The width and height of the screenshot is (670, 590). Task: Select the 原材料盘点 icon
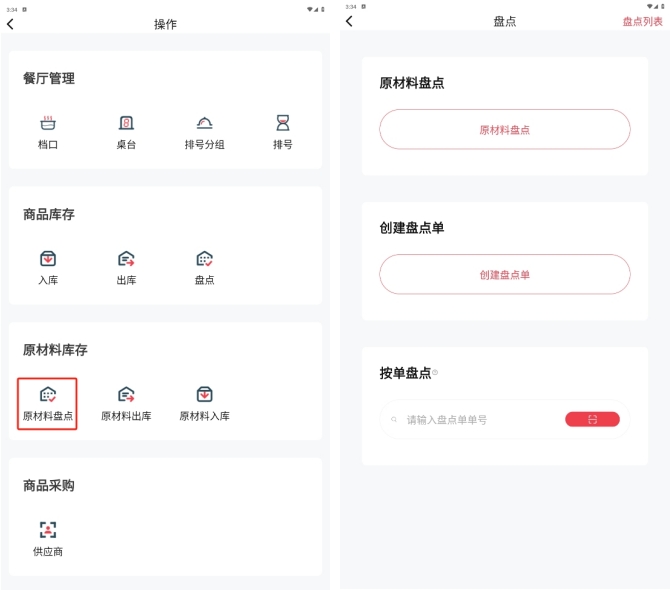click(x=48, y=395)
